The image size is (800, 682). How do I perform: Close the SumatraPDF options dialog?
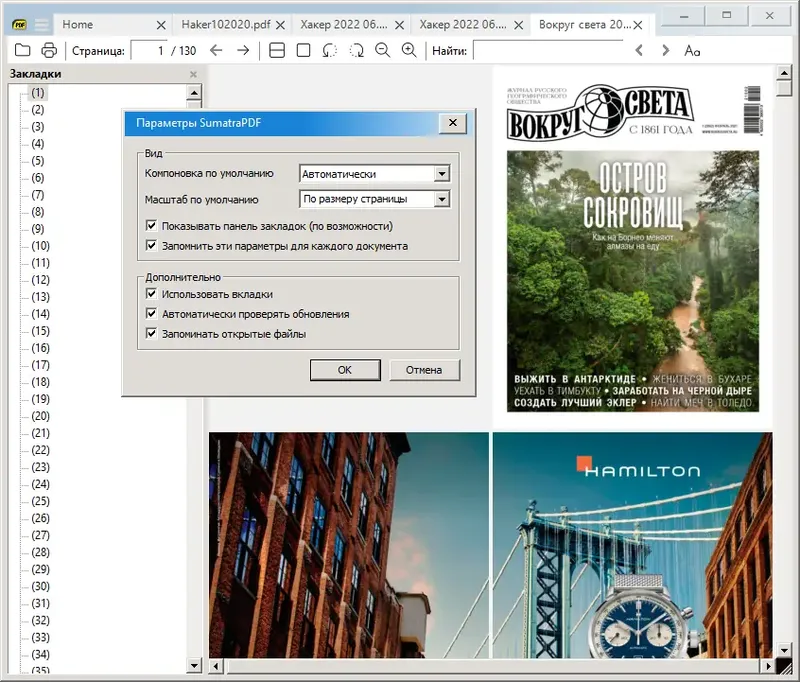pyautogui.click(x=453, y=123)
